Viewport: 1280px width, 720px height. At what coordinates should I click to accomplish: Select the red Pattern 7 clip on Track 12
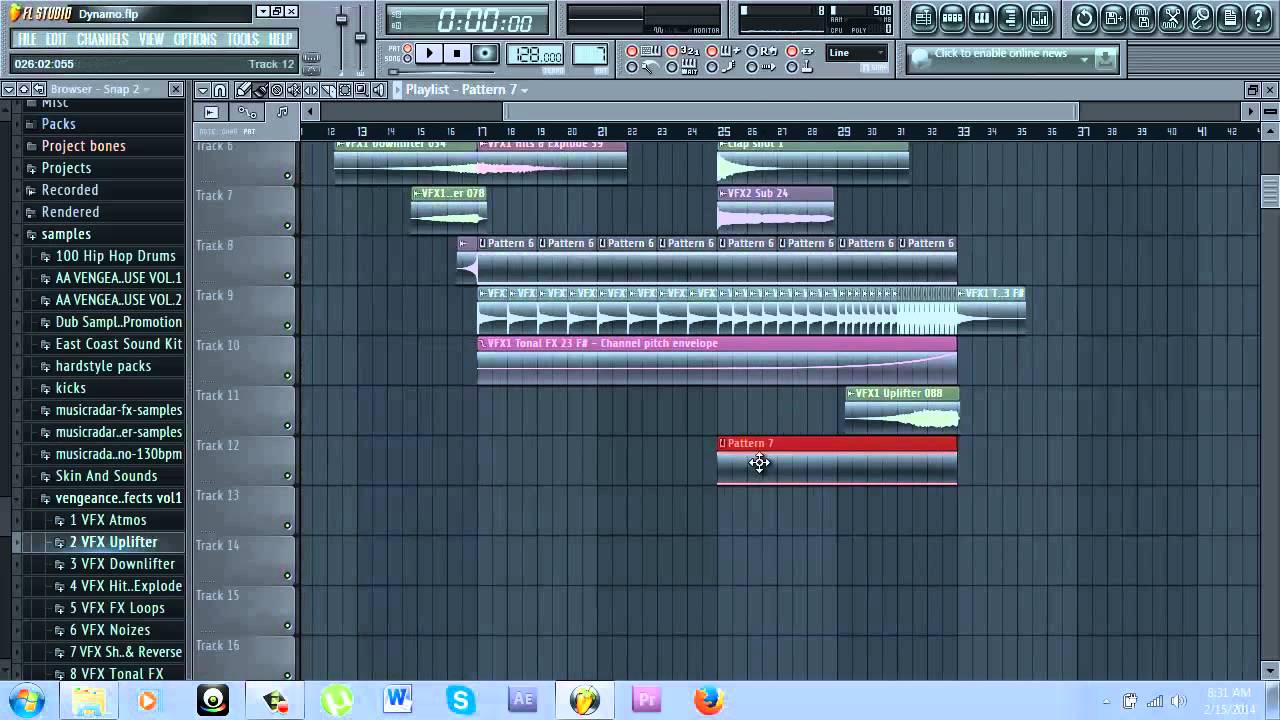click(837, 461)
